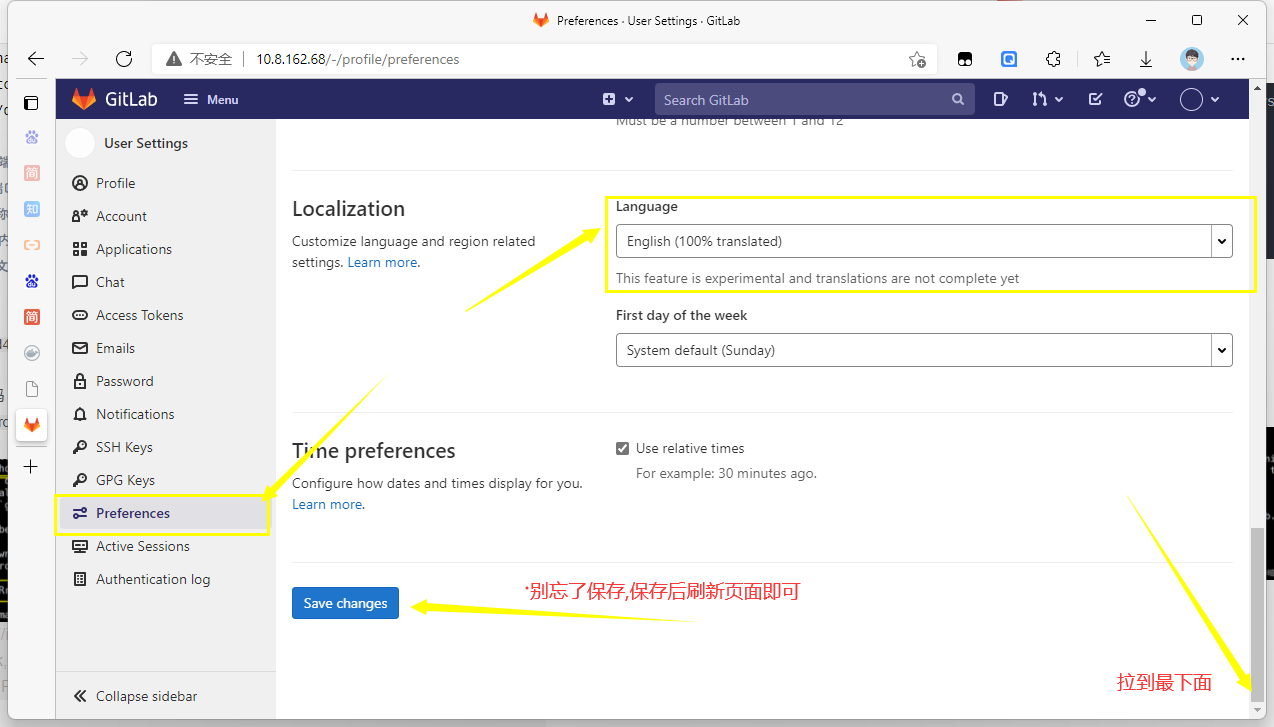Open the Issues icon in the header
This screenshot has width=1274, height=727.
pyautogui.click(x=1001, y=99)
